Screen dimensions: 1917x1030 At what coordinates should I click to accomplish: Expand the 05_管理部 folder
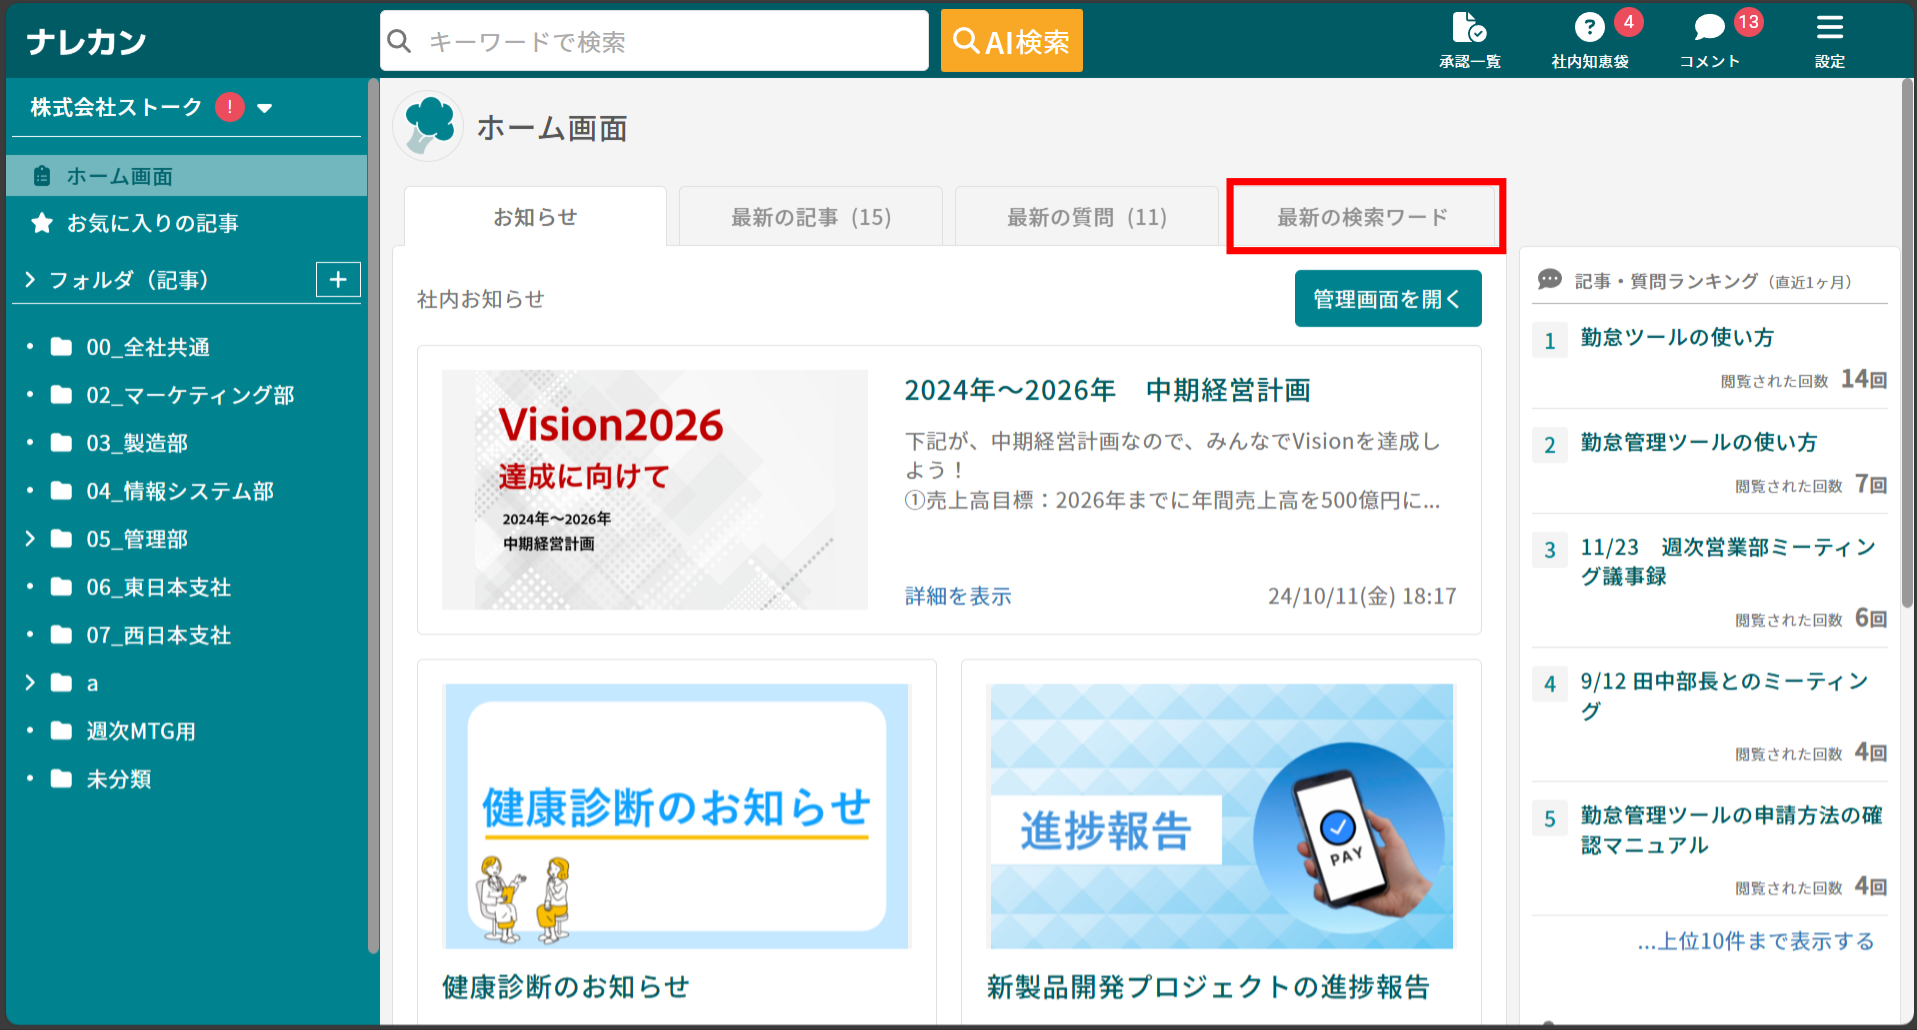[29, 539]
